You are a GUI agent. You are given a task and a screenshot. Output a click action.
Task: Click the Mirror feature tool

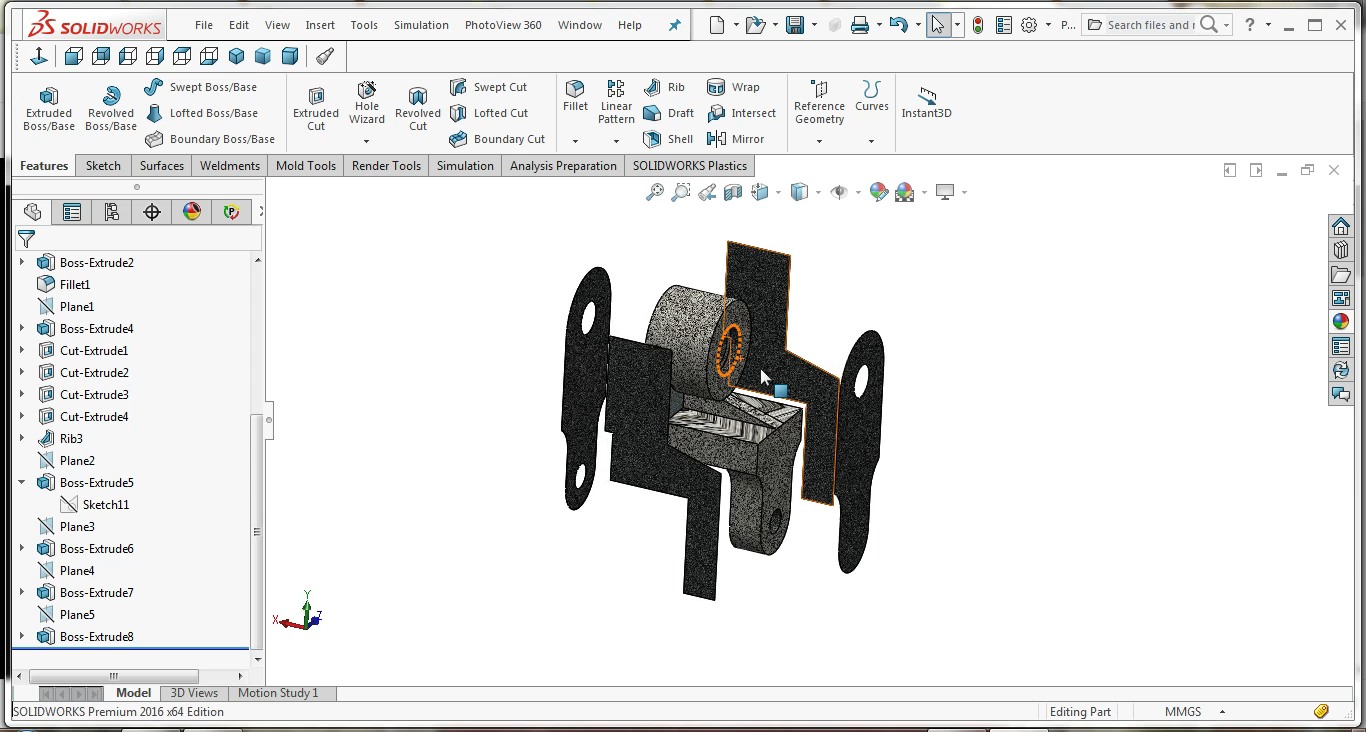coord(735,139)
